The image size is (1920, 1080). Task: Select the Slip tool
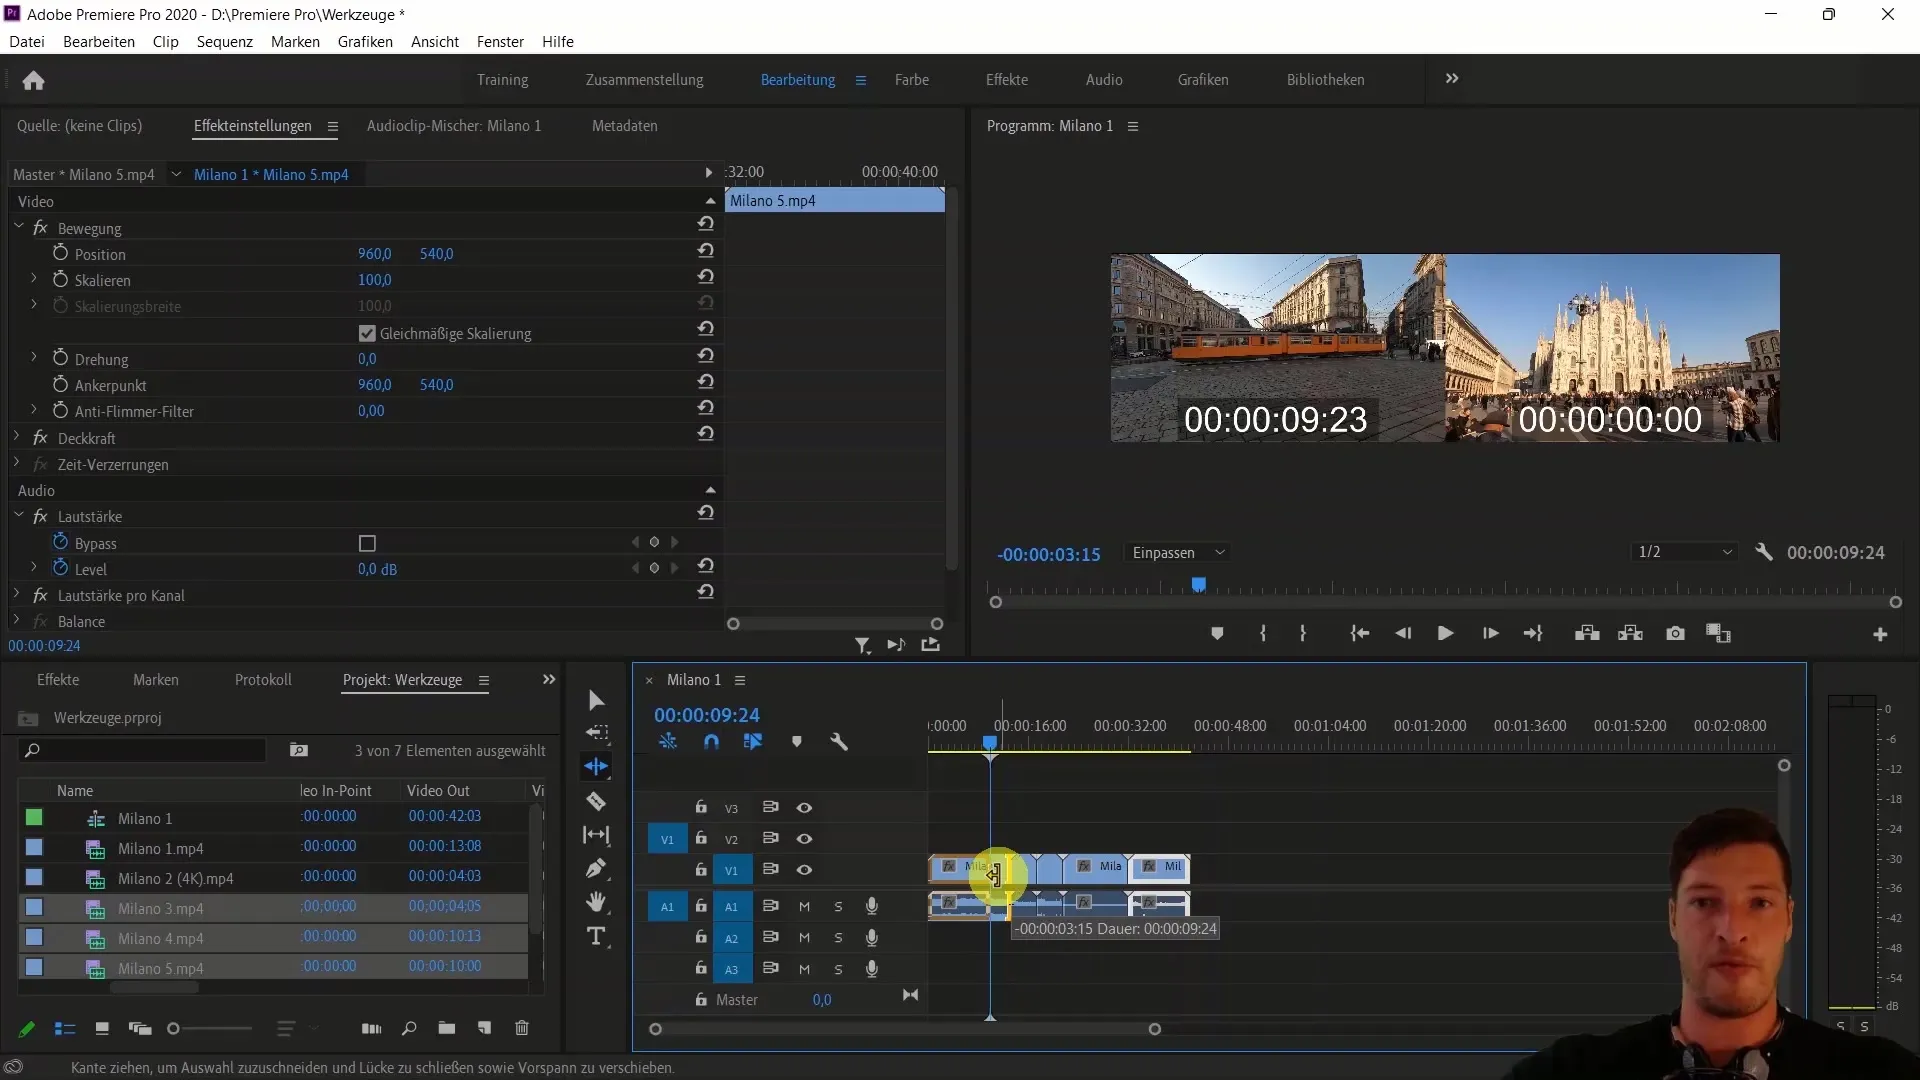coord(596,834)
